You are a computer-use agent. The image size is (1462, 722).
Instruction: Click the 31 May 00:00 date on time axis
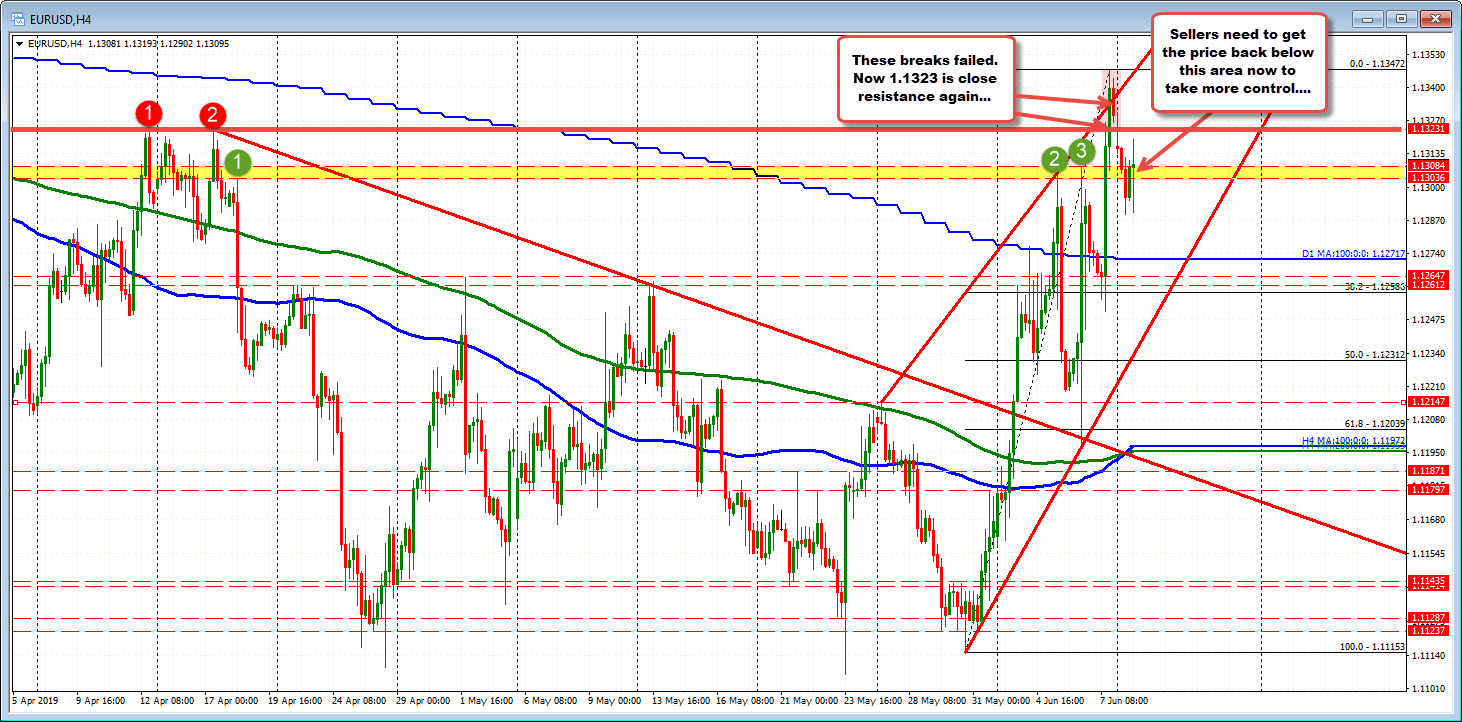click(x=1001, y=701)
